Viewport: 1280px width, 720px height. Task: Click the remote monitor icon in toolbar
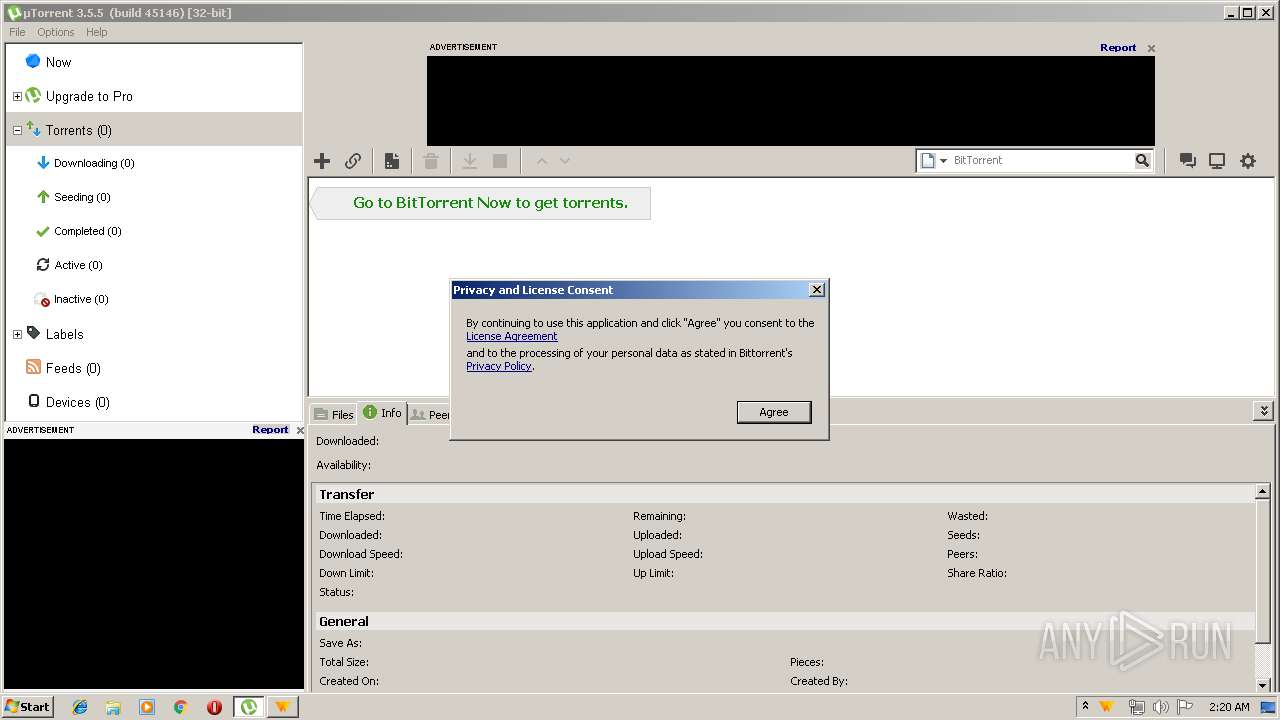pyautogui.click(x=1217, y=161)
